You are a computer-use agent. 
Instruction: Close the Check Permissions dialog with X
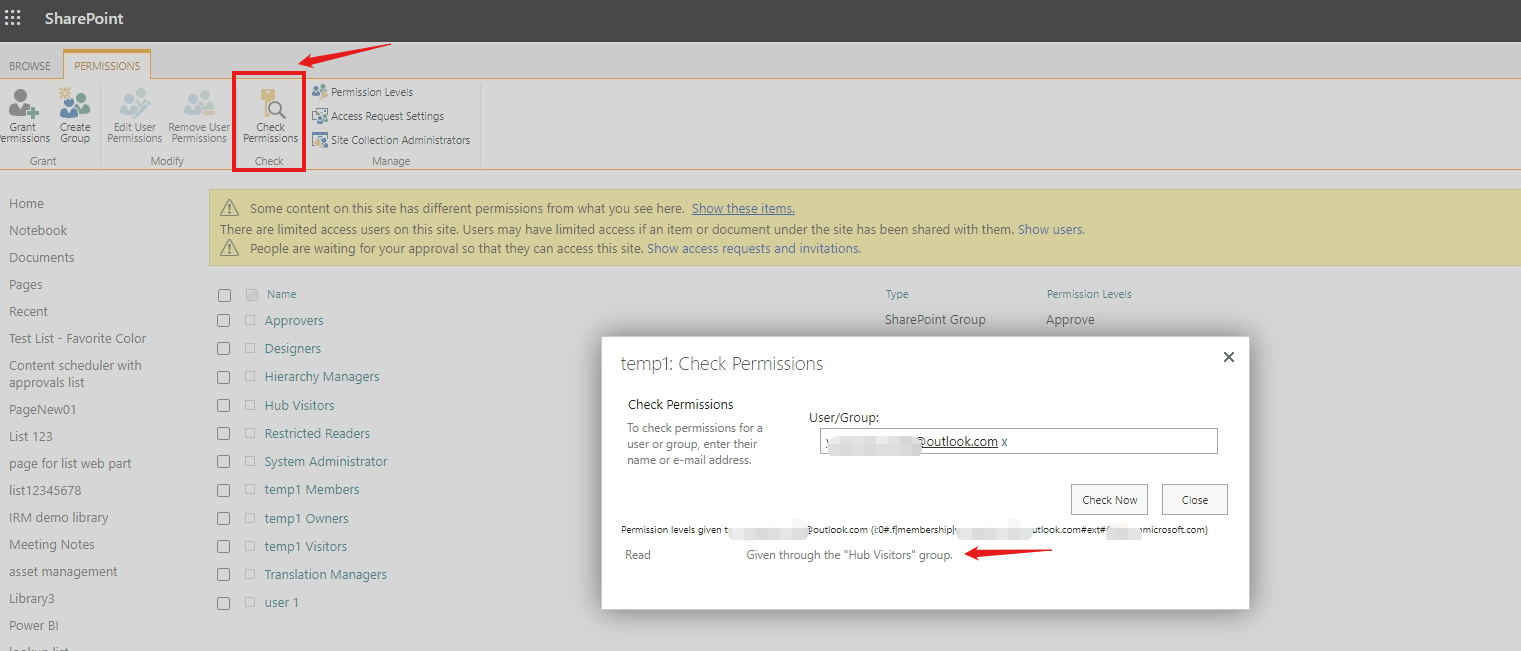(1229, 357)
